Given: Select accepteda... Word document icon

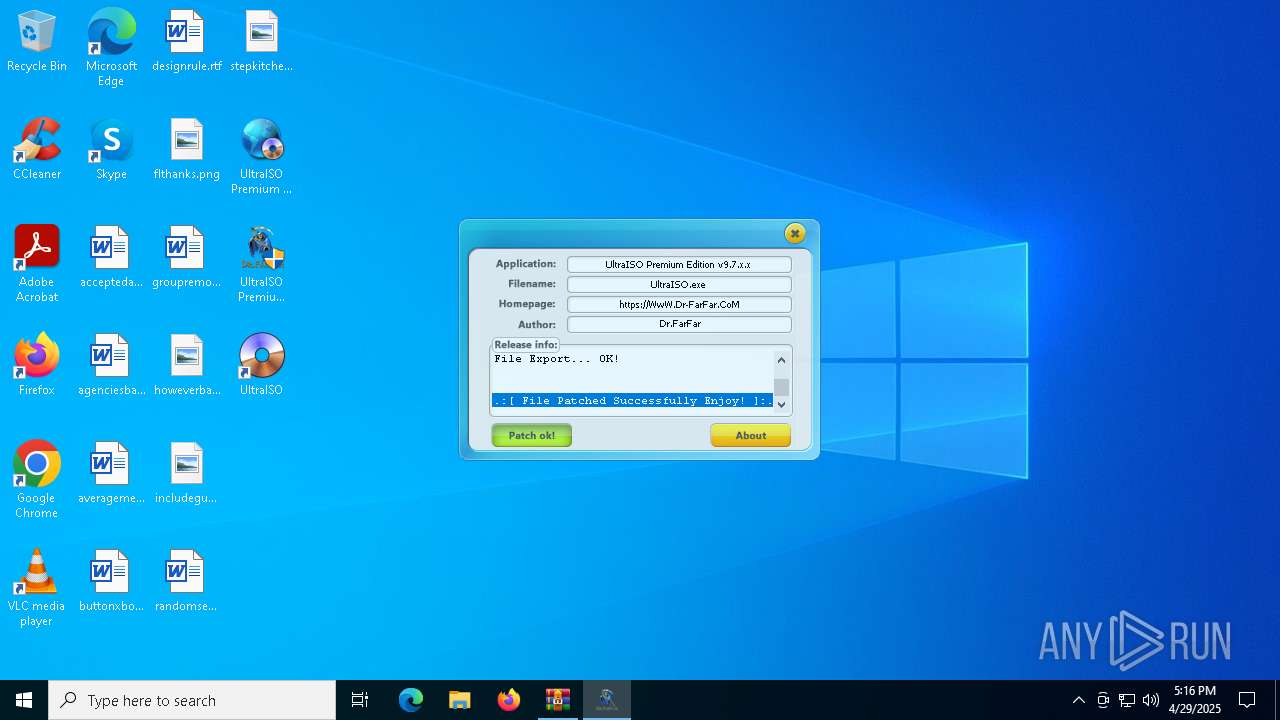Looking at the screenshot, I should (x=111, y=258).
